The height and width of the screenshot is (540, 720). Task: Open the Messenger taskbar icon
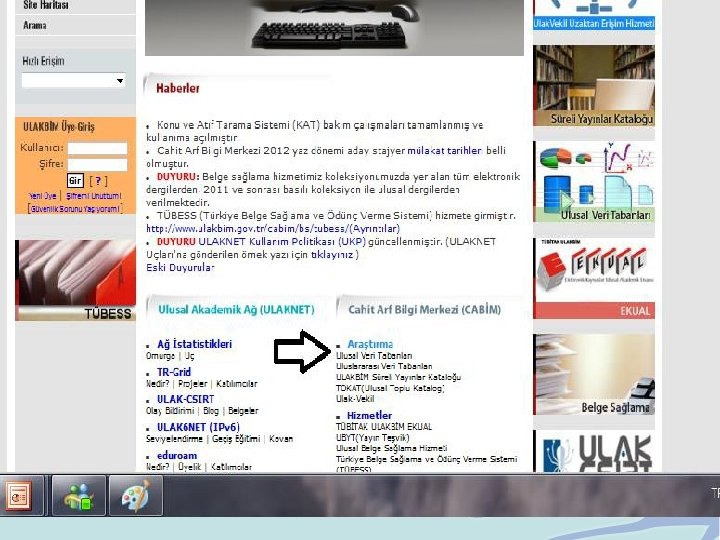click(79, 496)
